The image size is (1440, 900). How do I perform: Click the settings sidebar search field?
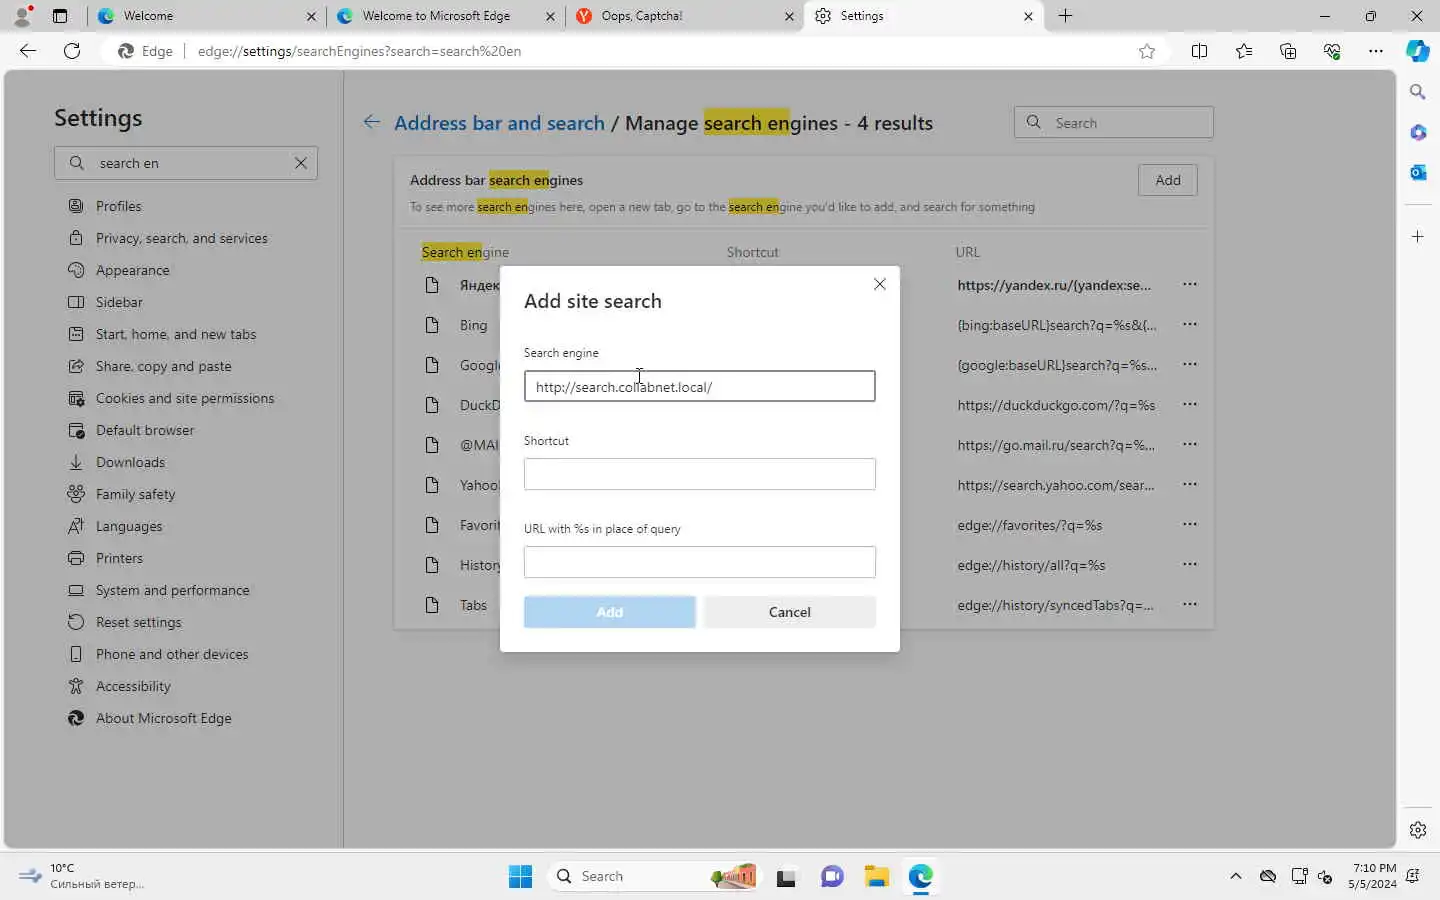tap(186, 163)
